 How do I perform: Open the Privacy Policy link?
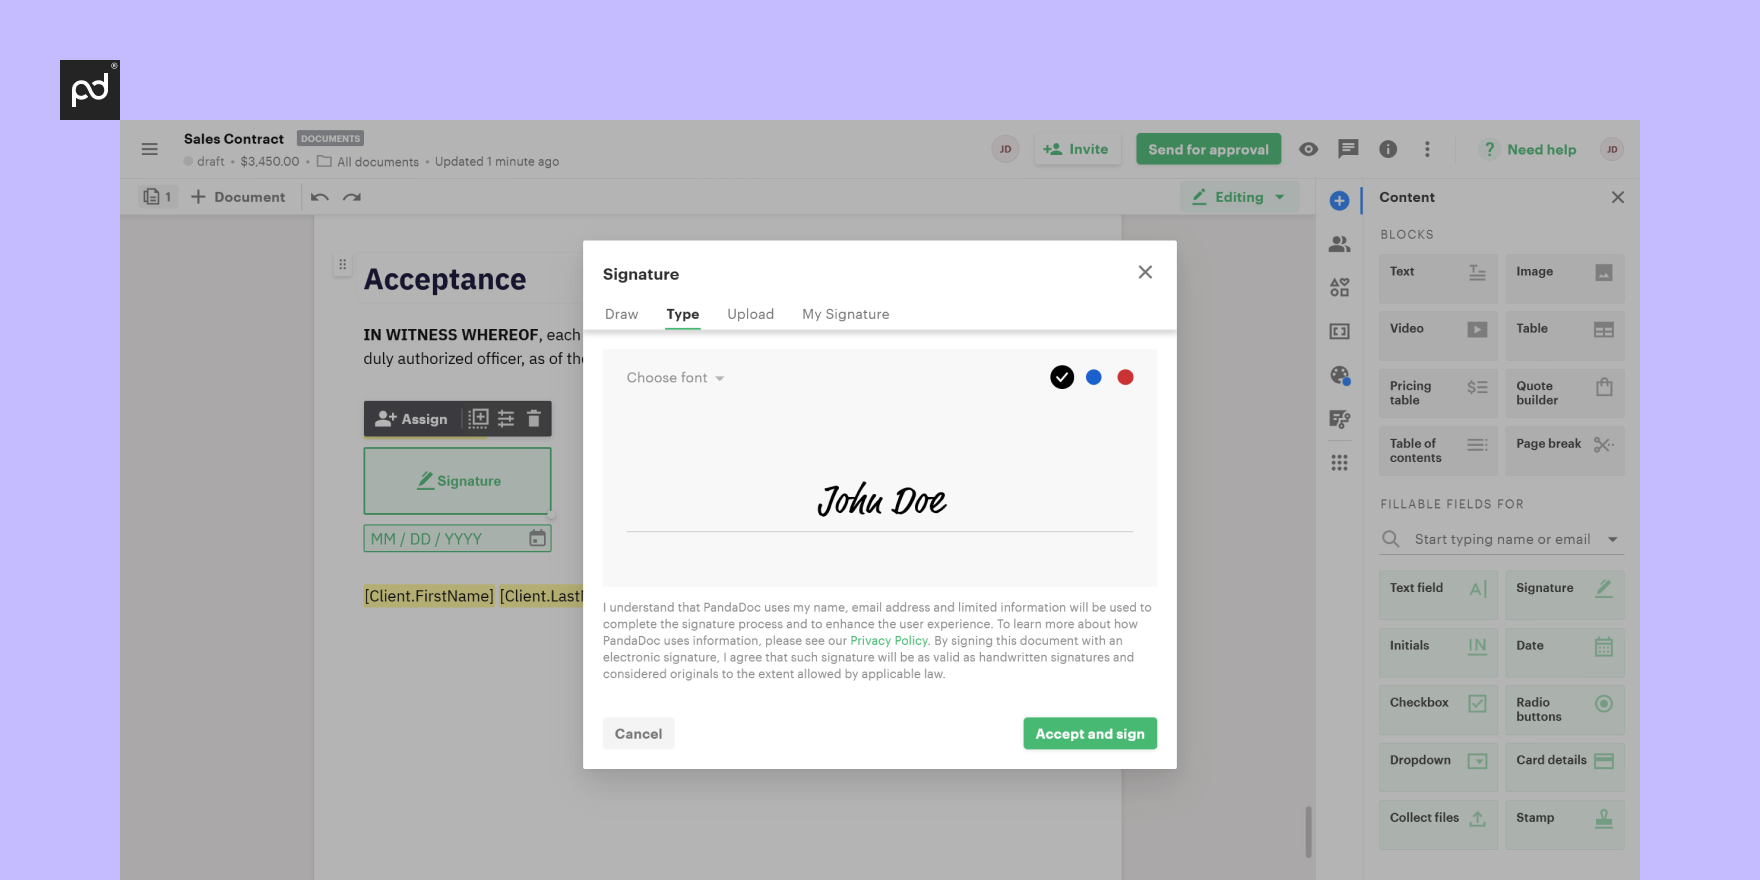[888, 641]
